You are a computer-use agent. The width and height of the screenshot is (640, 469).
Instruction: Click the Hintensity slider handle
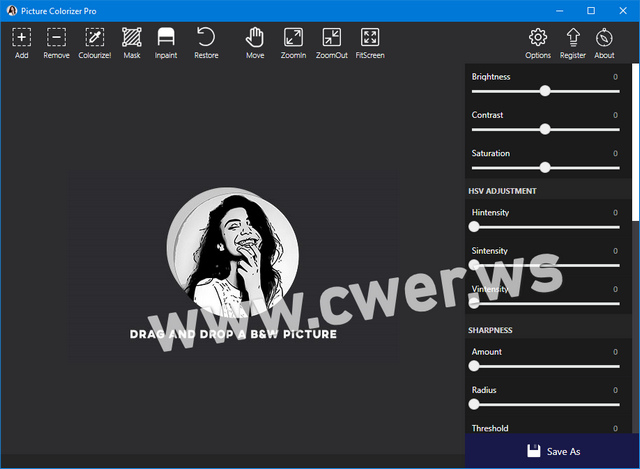474,227
